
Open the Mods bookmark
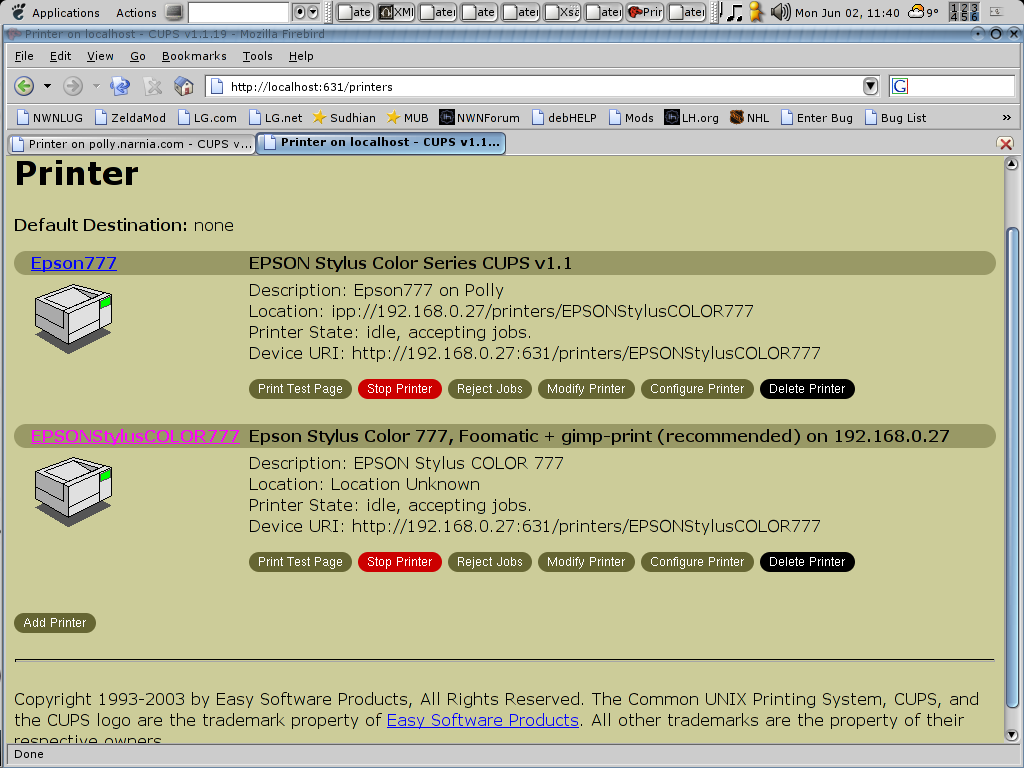(x=631, y=118)
